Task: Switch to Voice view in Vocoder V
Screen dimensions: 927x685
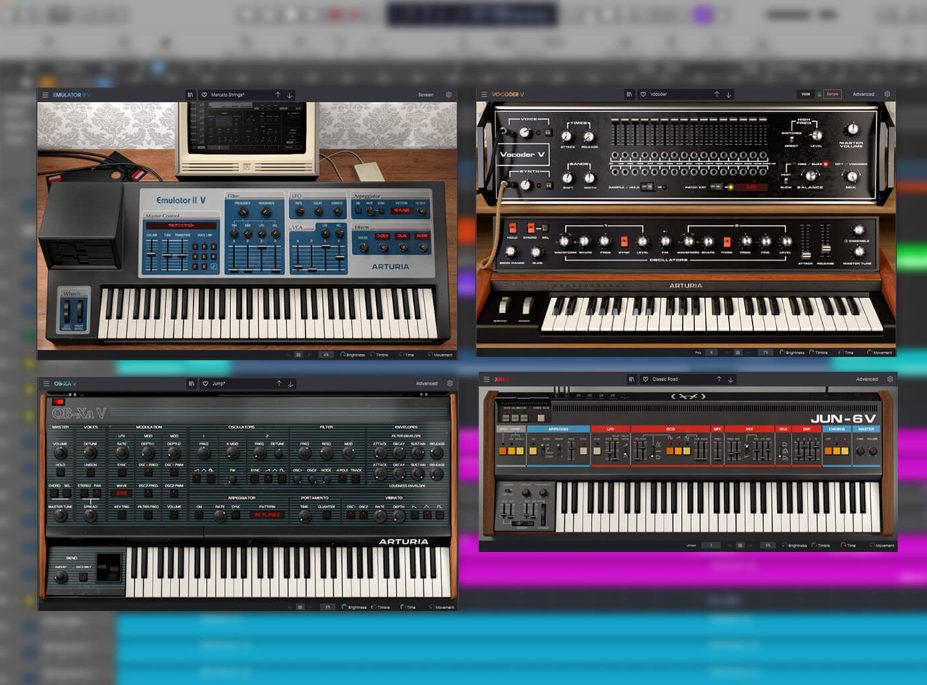Action: [x=806, y=94]
